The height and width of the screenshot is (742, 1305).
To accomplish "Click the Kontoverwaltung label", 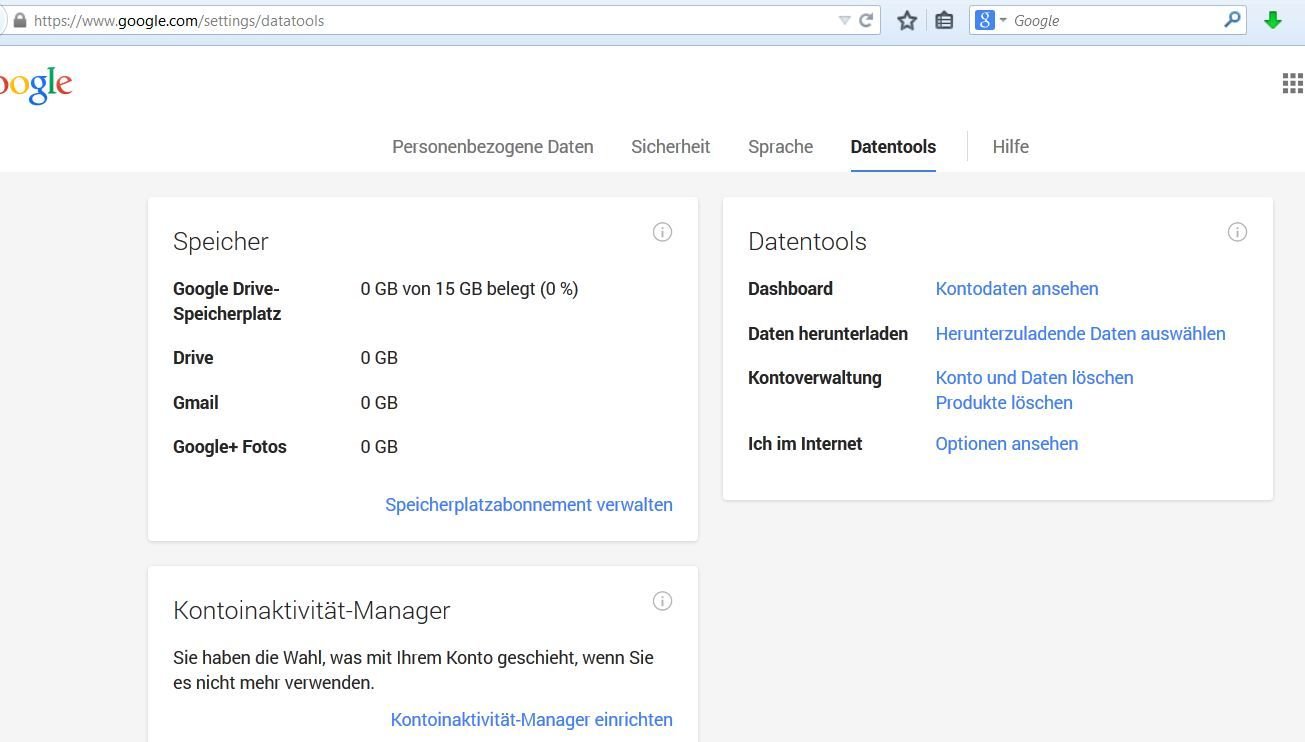I will 815,378.
